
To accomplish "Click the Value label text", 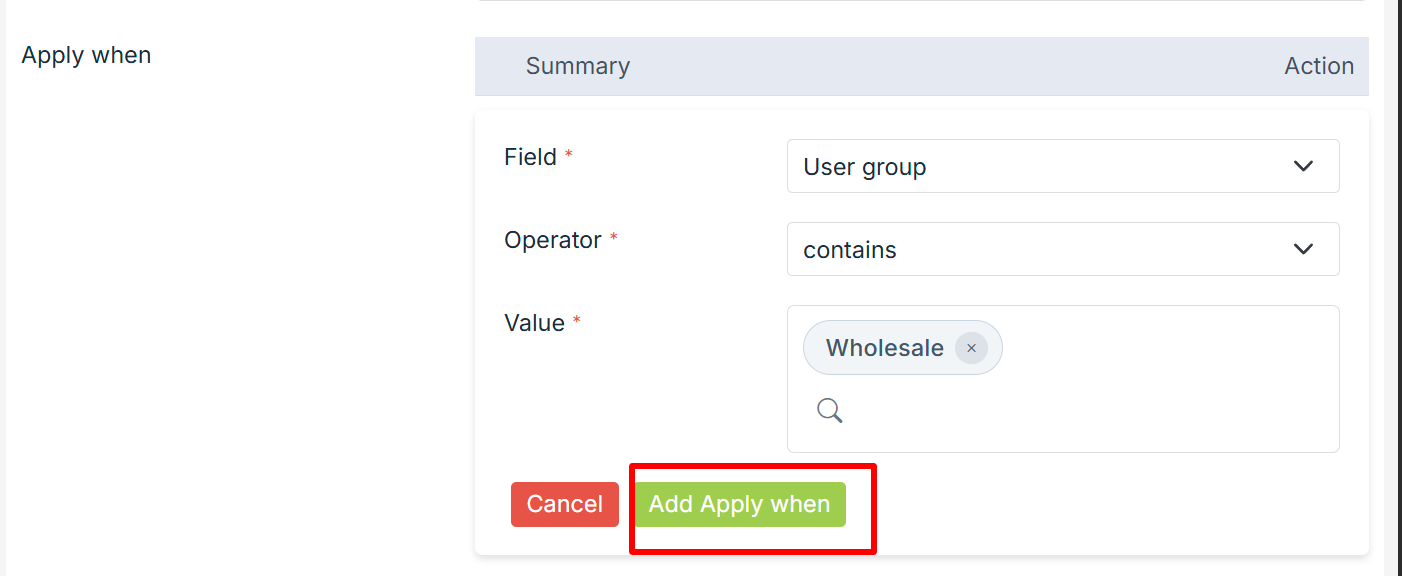I will 534,323.
